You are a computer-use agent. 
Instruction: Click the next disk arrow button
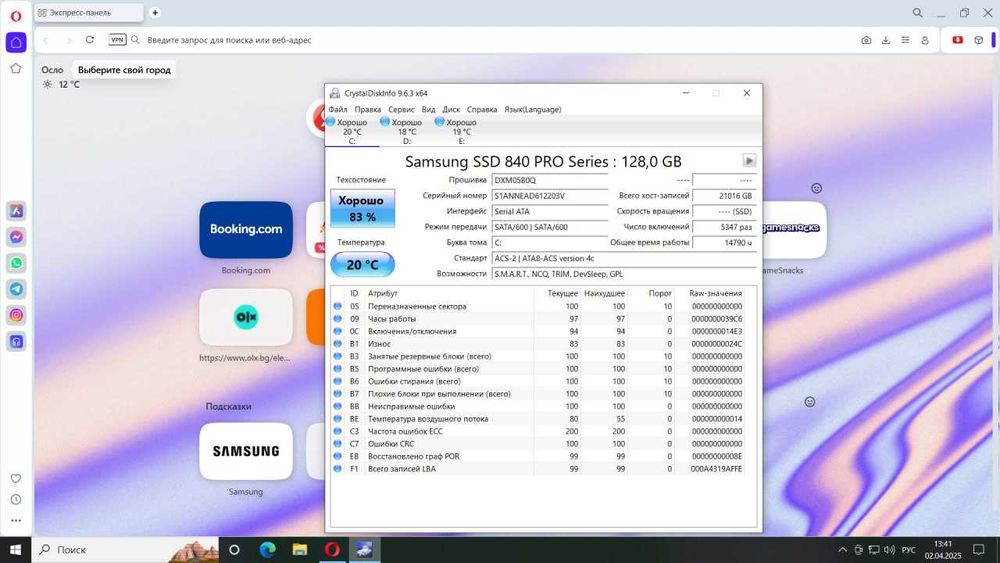coord(749,161)
